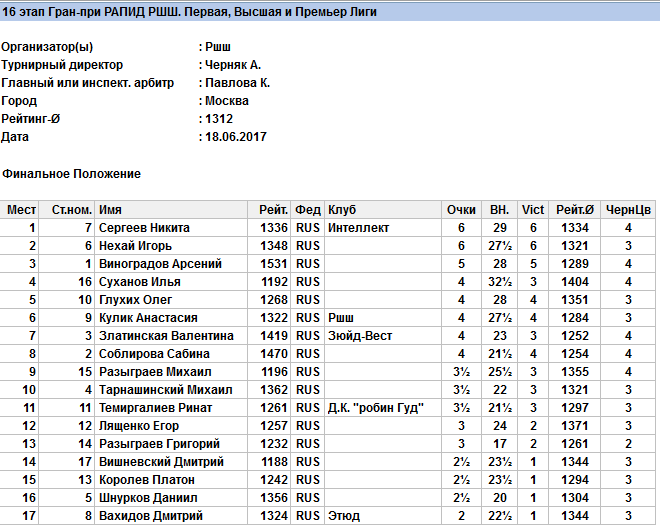Select the date '18.06.2017'
This screenshot has height=526, width=660.
(236, 137)
